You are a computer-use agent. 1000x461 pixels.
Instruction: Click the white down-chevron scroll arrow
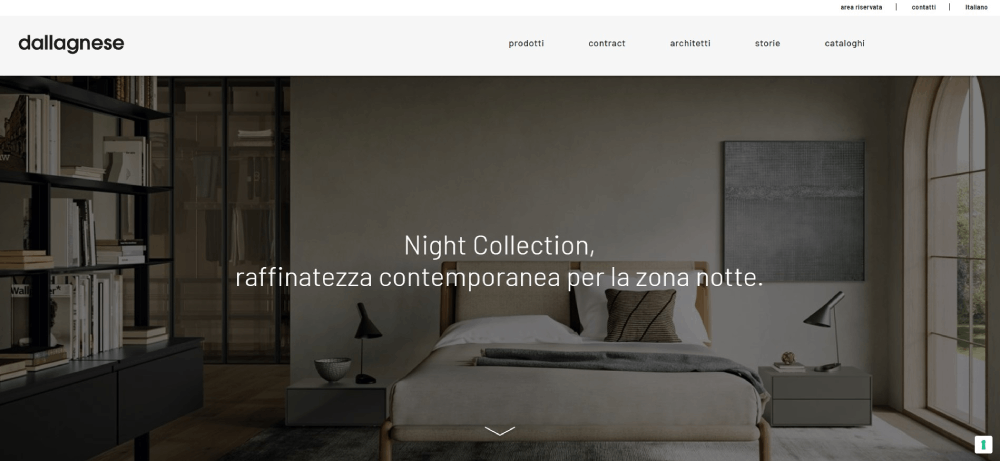click(499, 432)
